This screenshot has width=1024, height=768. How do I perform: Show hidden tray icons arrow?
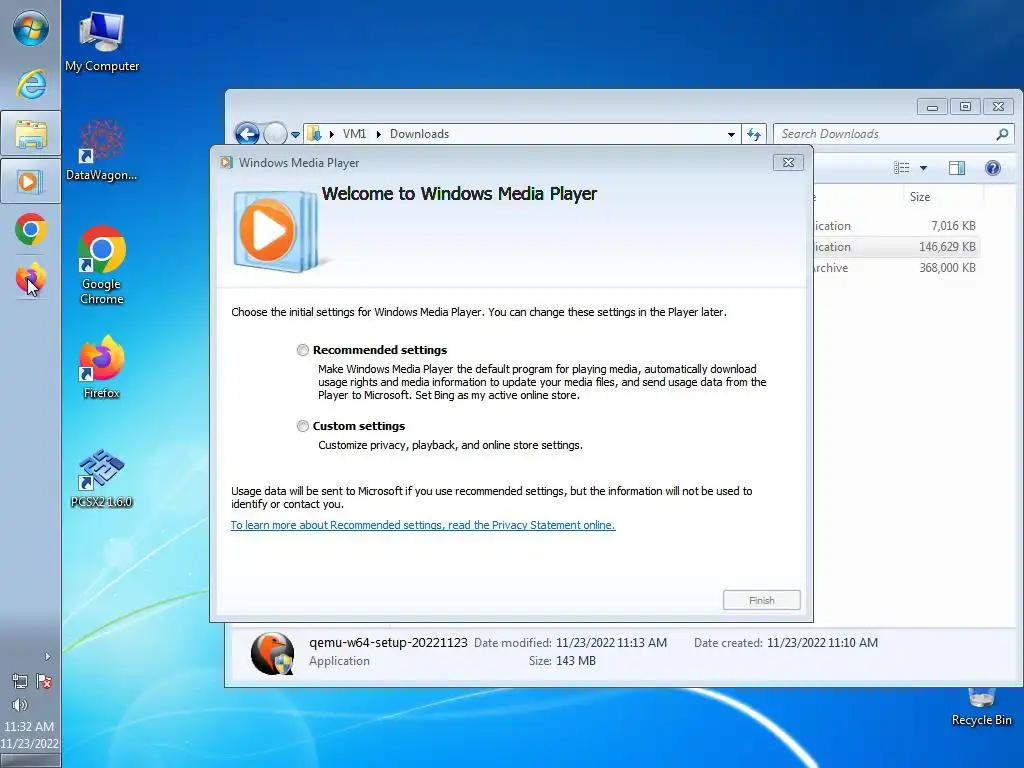click(47, 656)
